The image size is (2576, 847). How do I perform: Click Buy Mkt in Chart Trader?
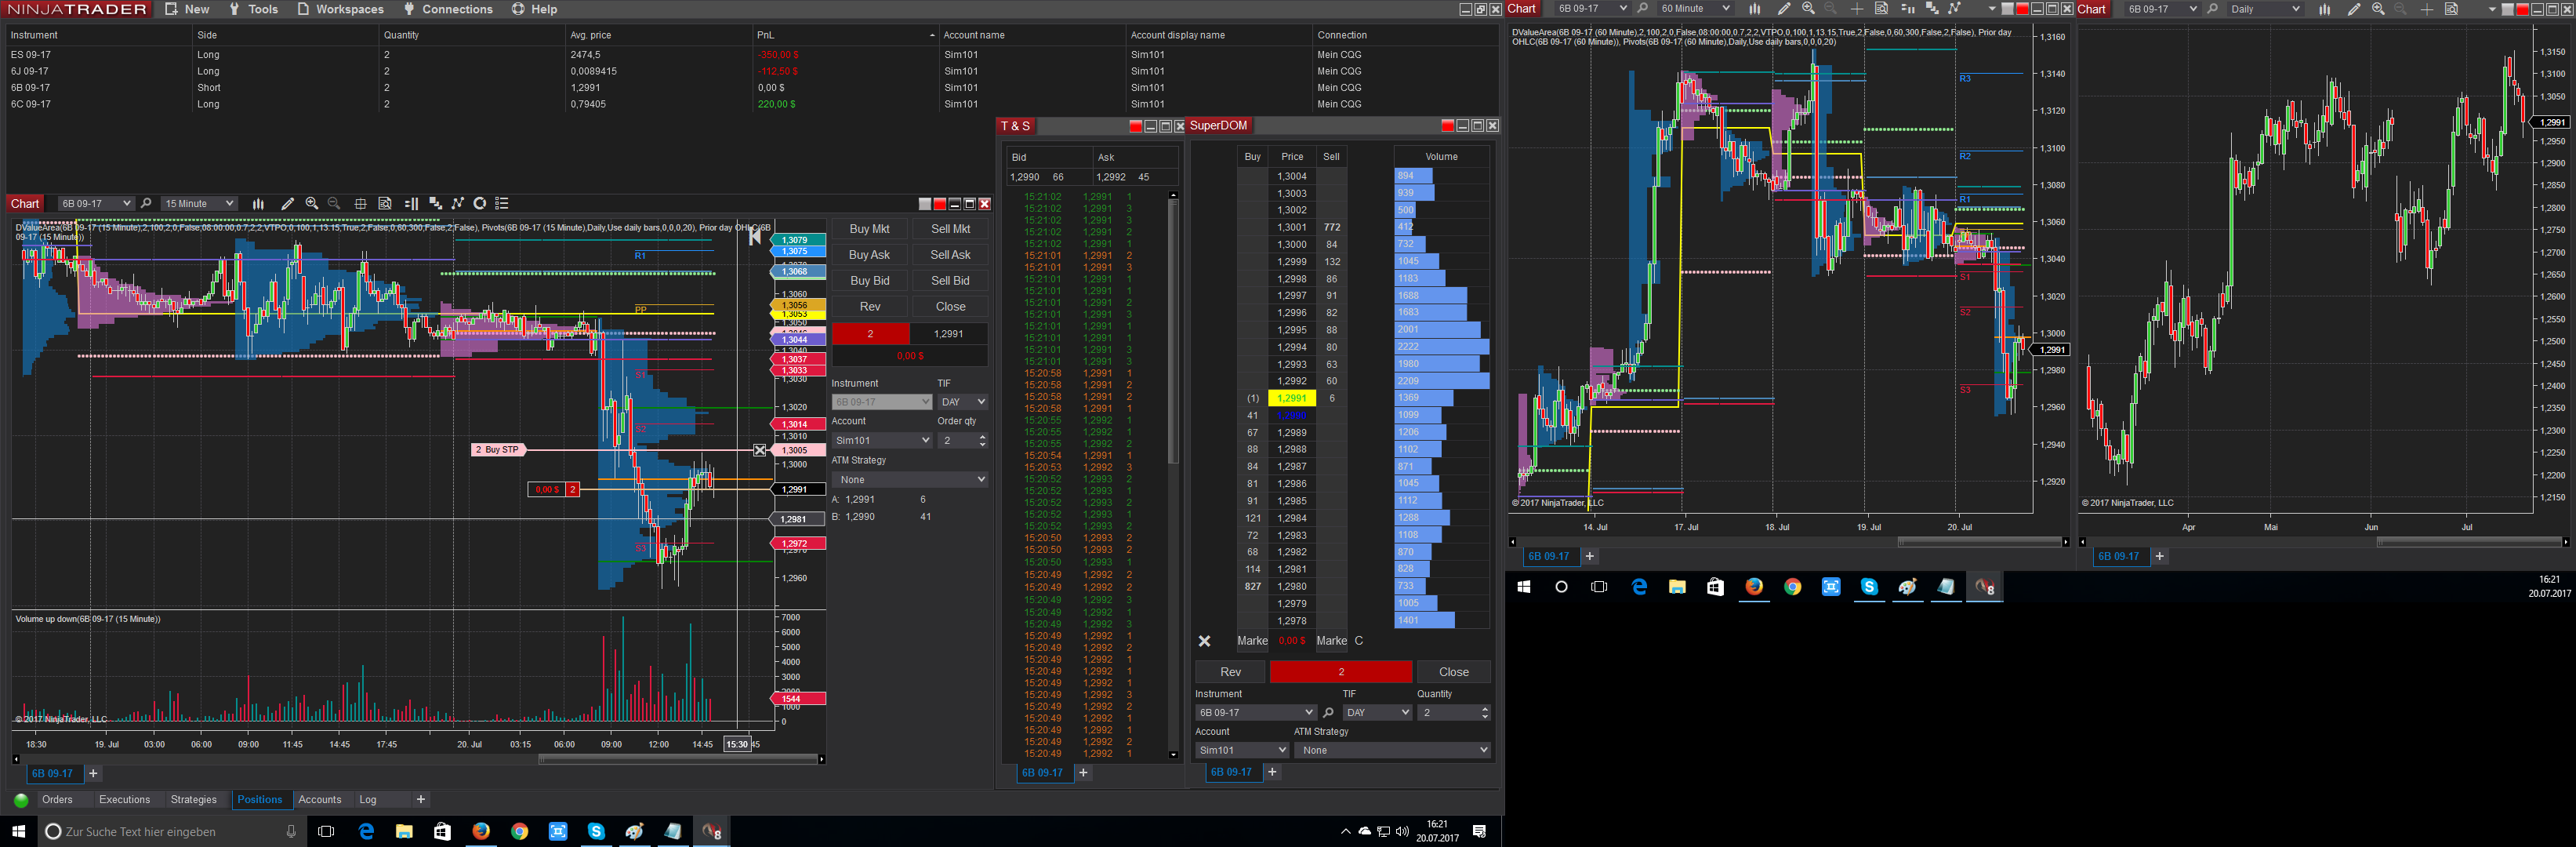[870, 229]
